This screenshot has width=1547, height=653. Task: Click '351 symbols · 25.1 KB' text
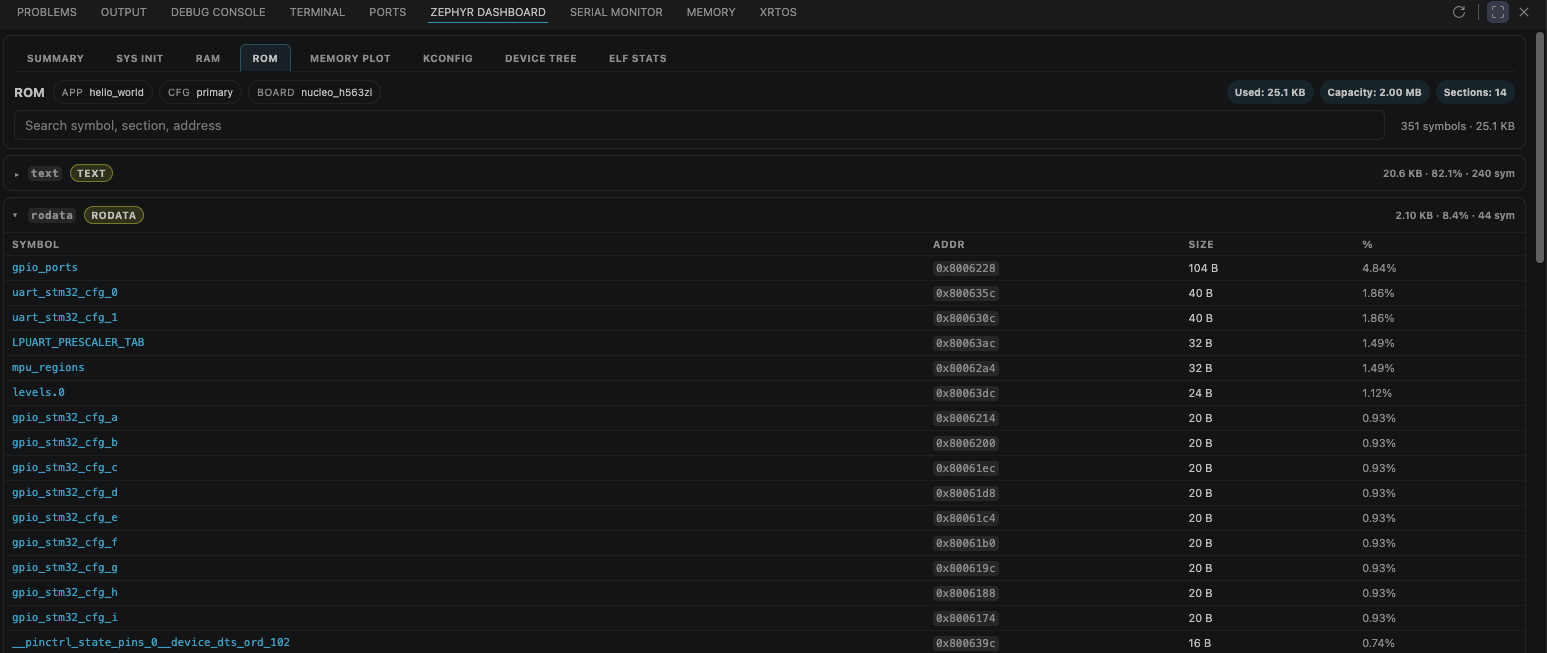pyautogui.click(x=1458, y=126)
